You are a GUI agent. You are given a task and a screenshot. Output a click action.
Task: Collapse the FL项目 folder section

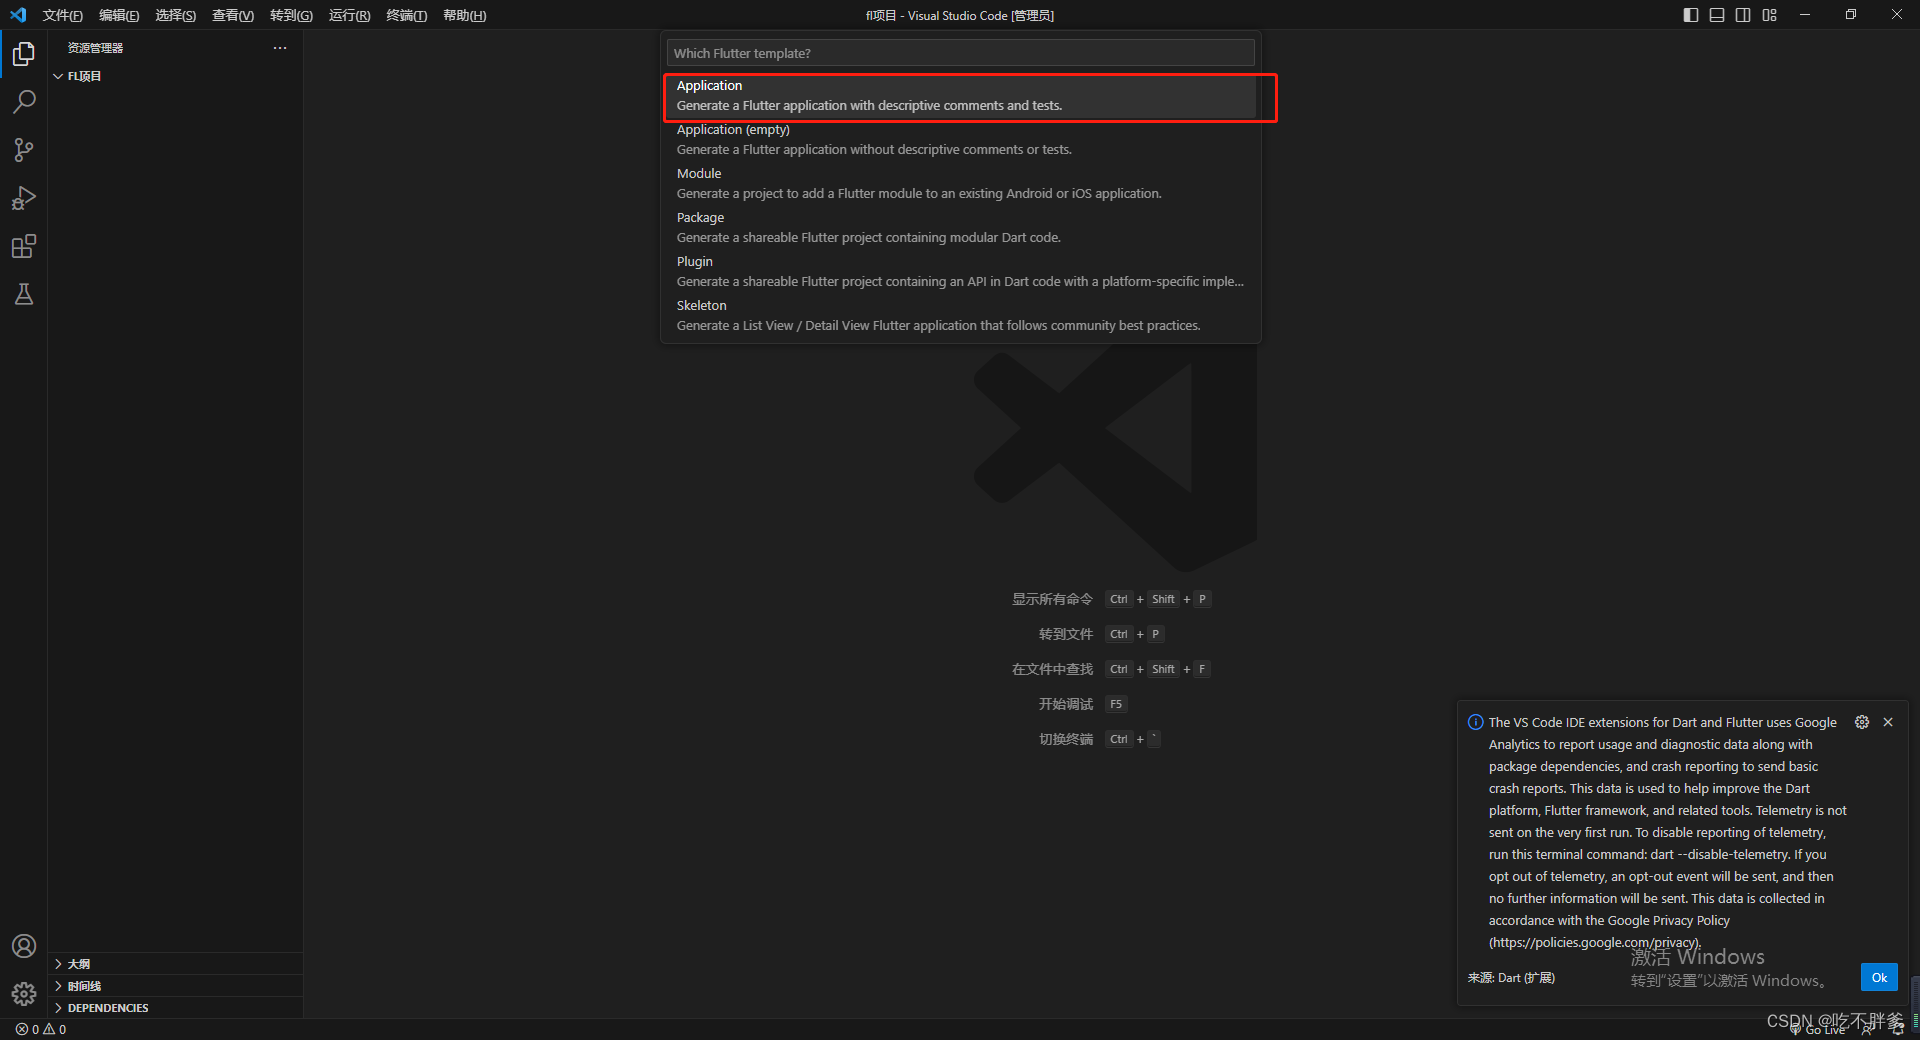(176, 76)
